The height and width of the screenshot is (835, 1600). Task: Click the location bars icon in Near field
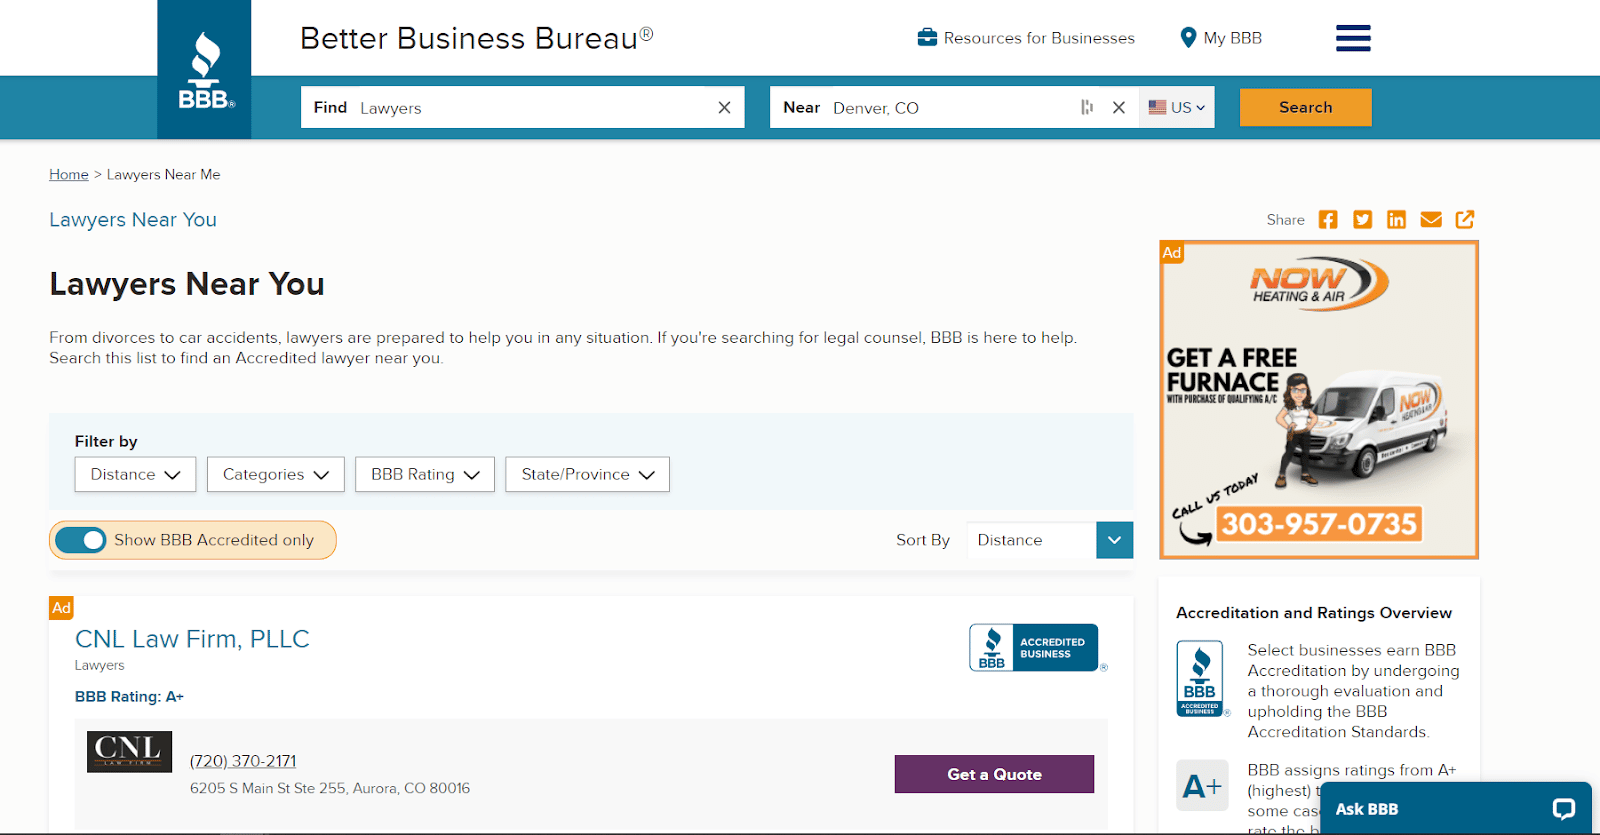[1087, 107]
